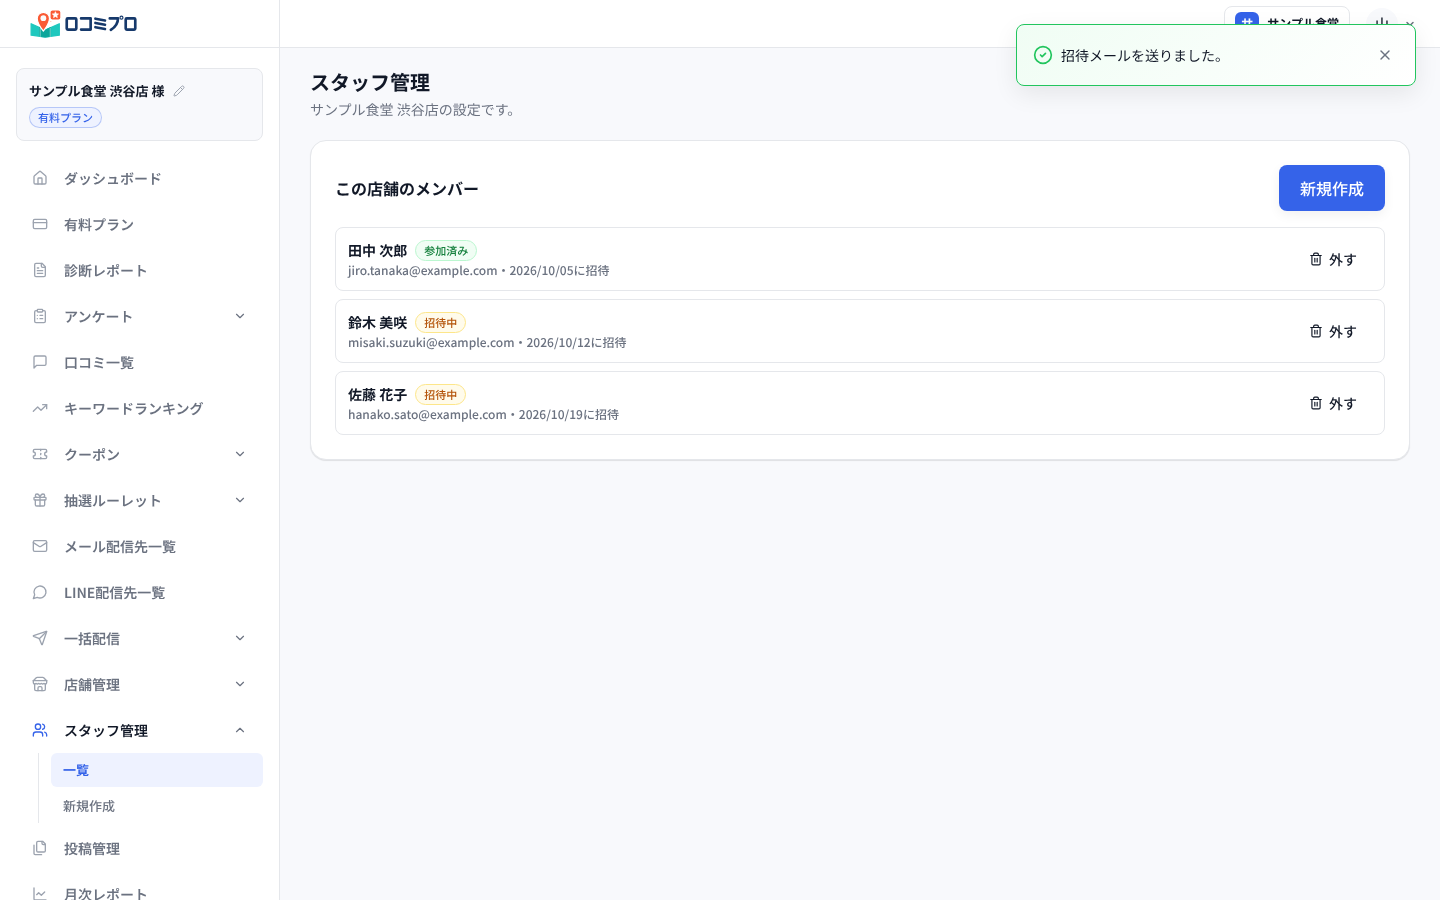
Task: Click the chat icon for LINE配信先一覧
Action: 40,592
